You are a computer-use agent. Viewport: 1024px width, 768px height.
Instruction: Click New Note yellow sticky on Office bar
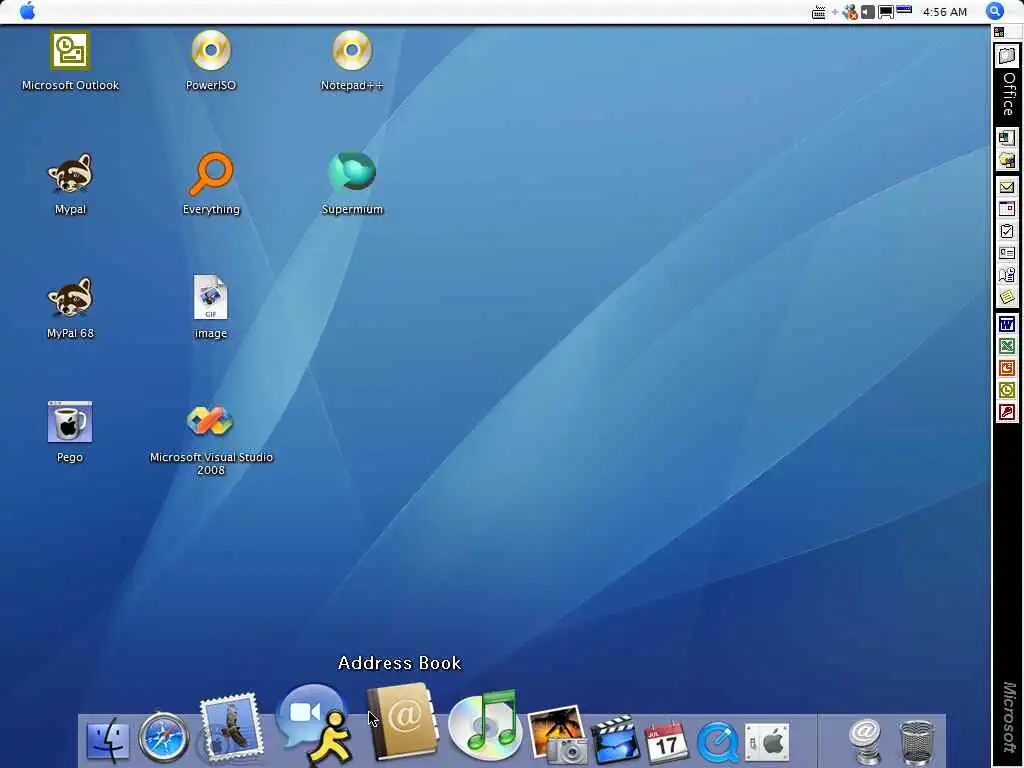(x=1006, y=297)
